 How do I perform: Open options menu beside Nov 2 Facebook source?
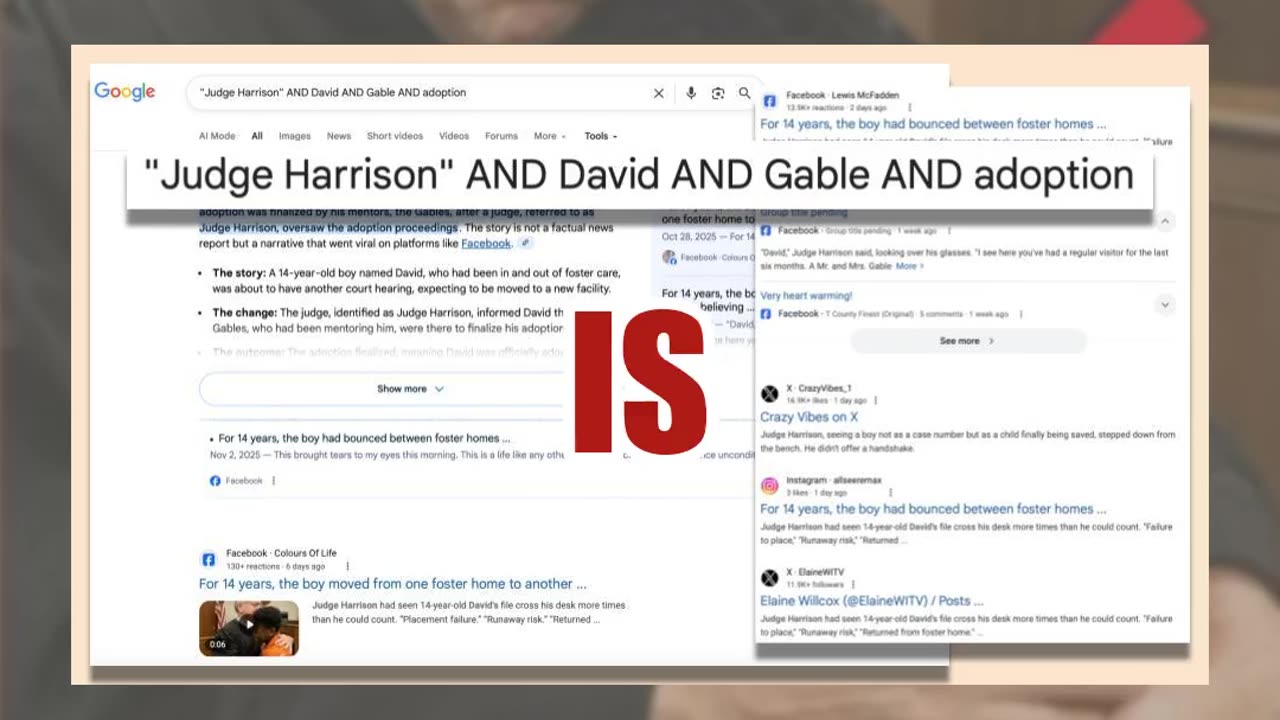pos(274,481)
